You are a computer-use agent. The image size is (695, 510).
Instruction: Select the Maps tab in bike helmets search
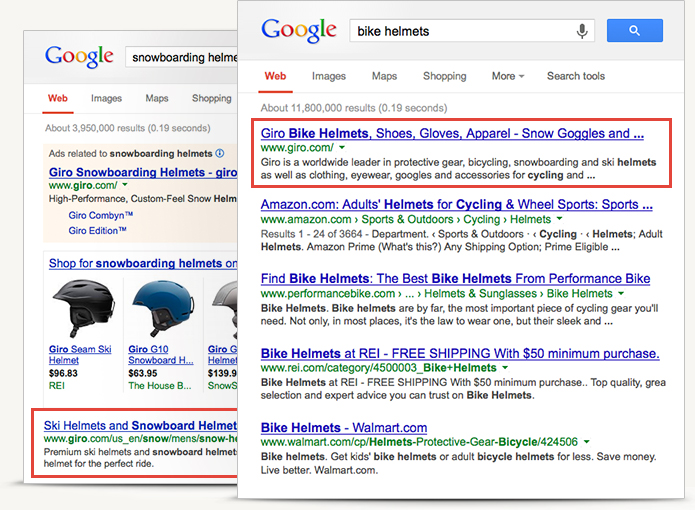point(384,76)
